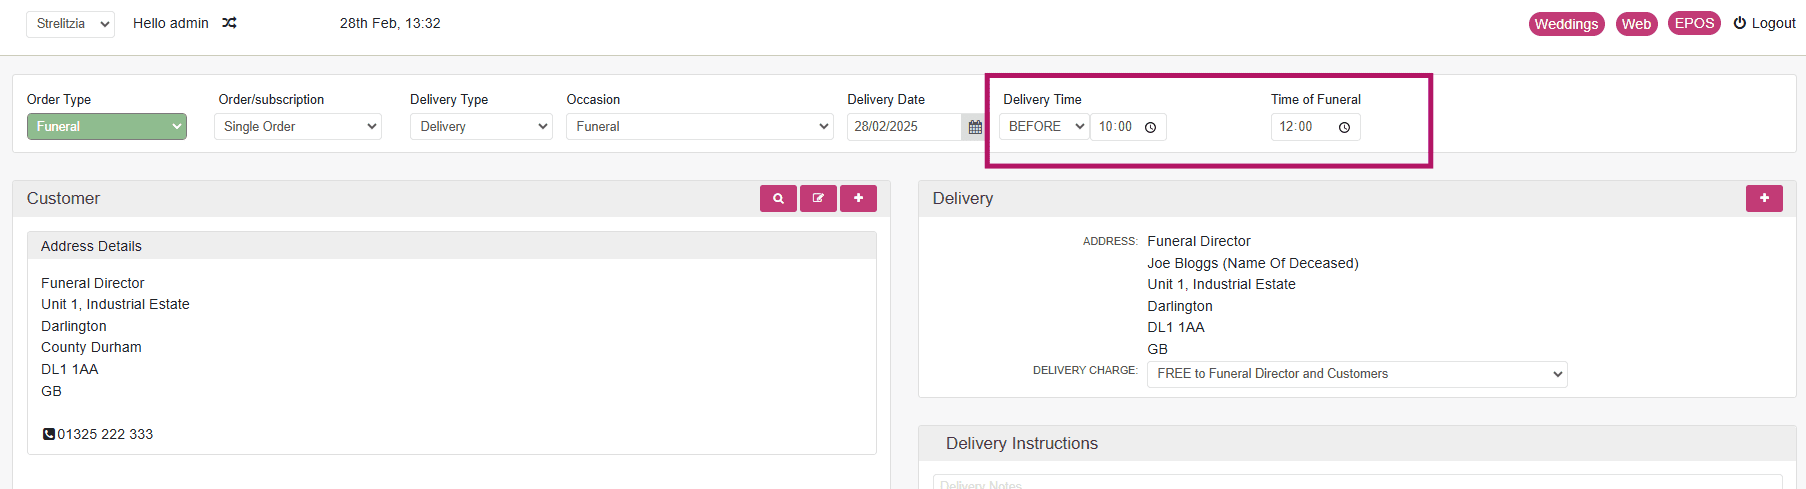
Task: Expand the Delivery Type dropdown
Action: [481, 127]
